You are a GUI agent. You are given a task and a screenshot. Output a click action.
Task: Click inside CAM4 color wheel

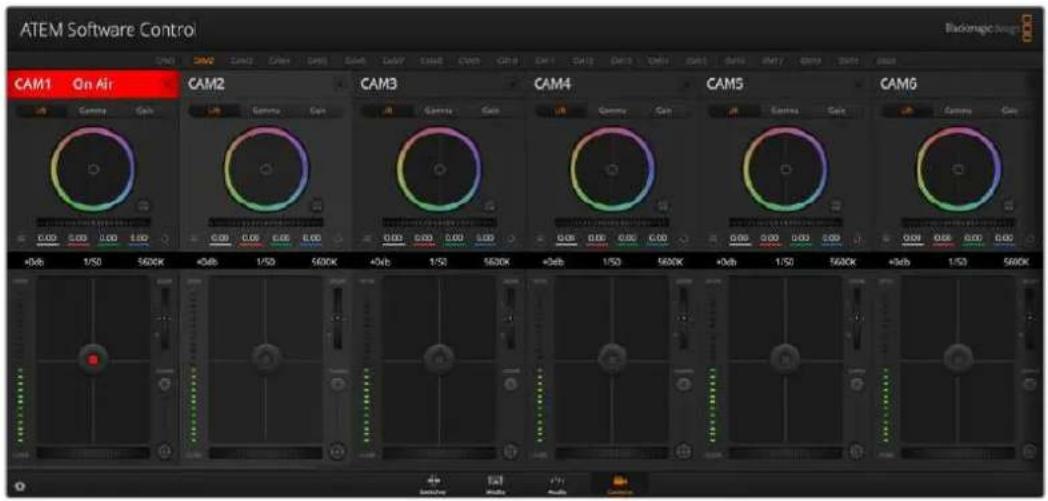click(612, 169)
